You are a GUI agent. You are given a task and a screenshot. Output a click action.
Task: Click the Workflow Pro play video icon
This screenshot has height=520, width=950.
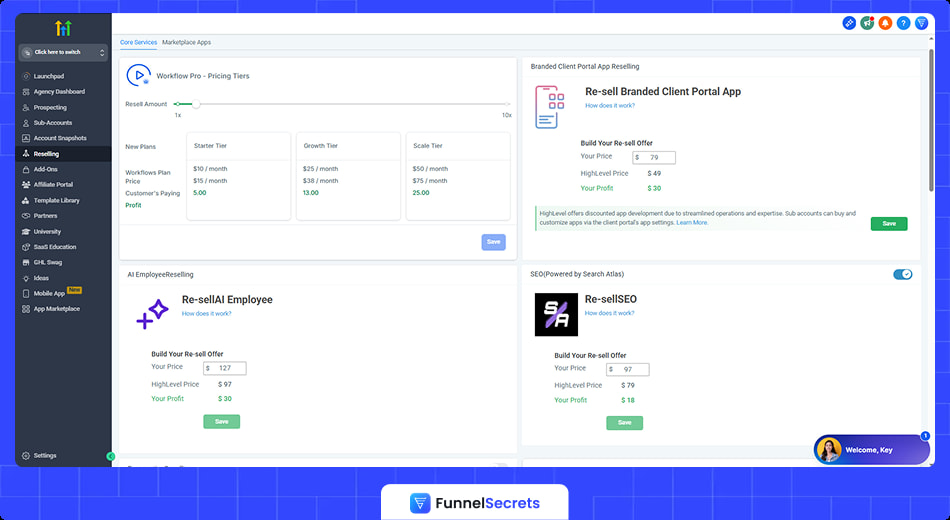tap(138, 75)
